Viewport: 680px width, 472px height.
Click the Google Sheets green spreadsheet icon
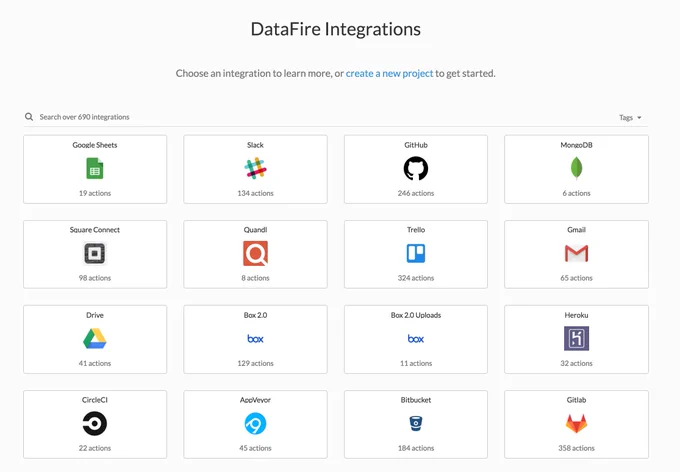click(x=95, y=168)
